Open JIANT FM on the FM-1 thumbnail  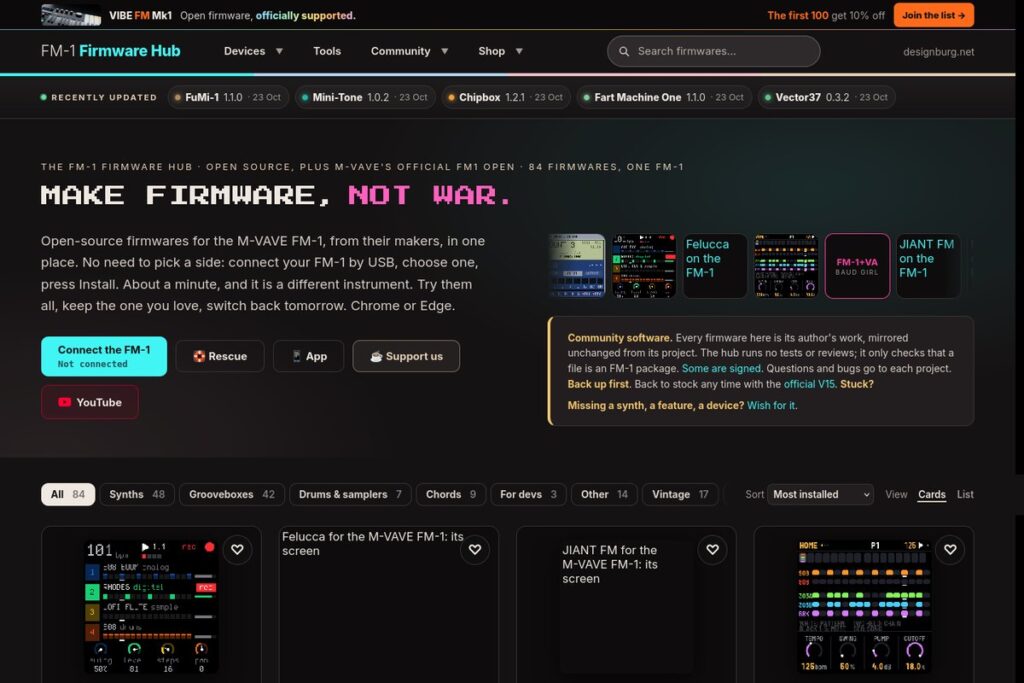(x=928, y=266)
